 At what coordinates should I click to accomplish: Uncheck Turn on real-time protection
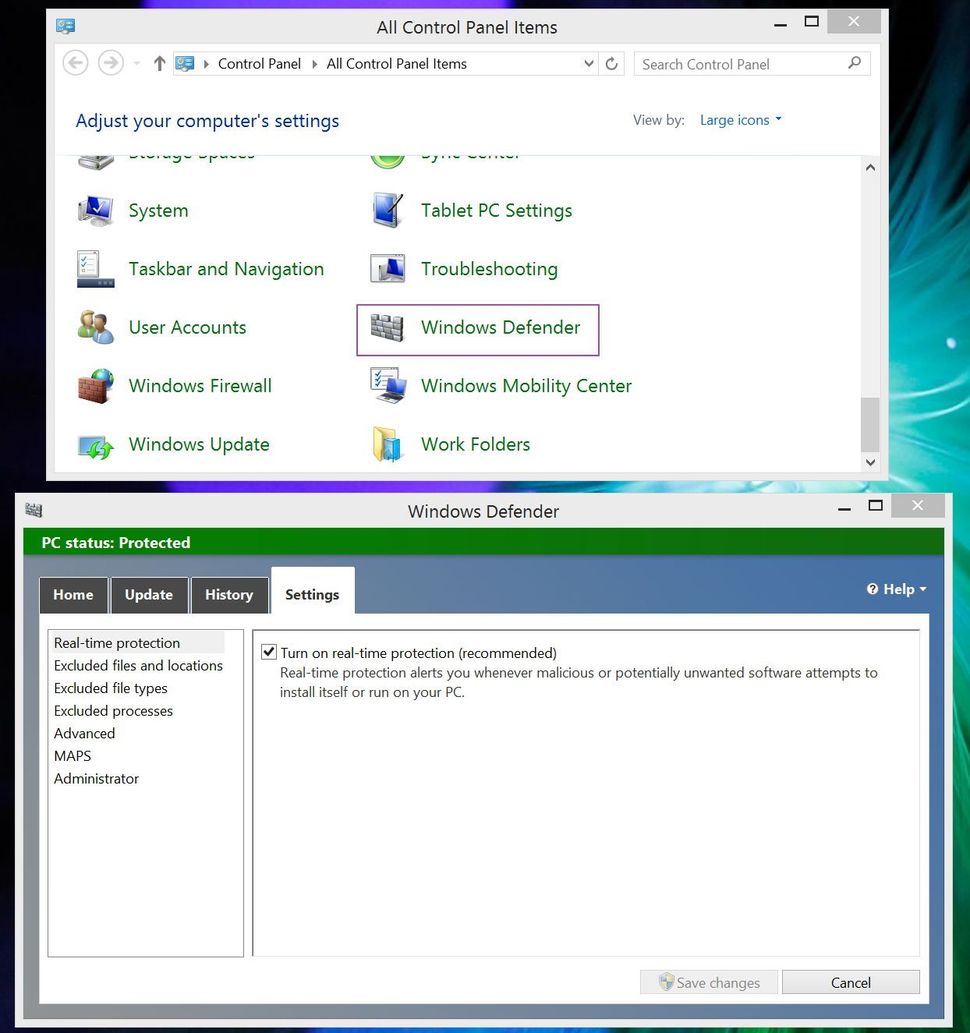(x=269, y=652)
